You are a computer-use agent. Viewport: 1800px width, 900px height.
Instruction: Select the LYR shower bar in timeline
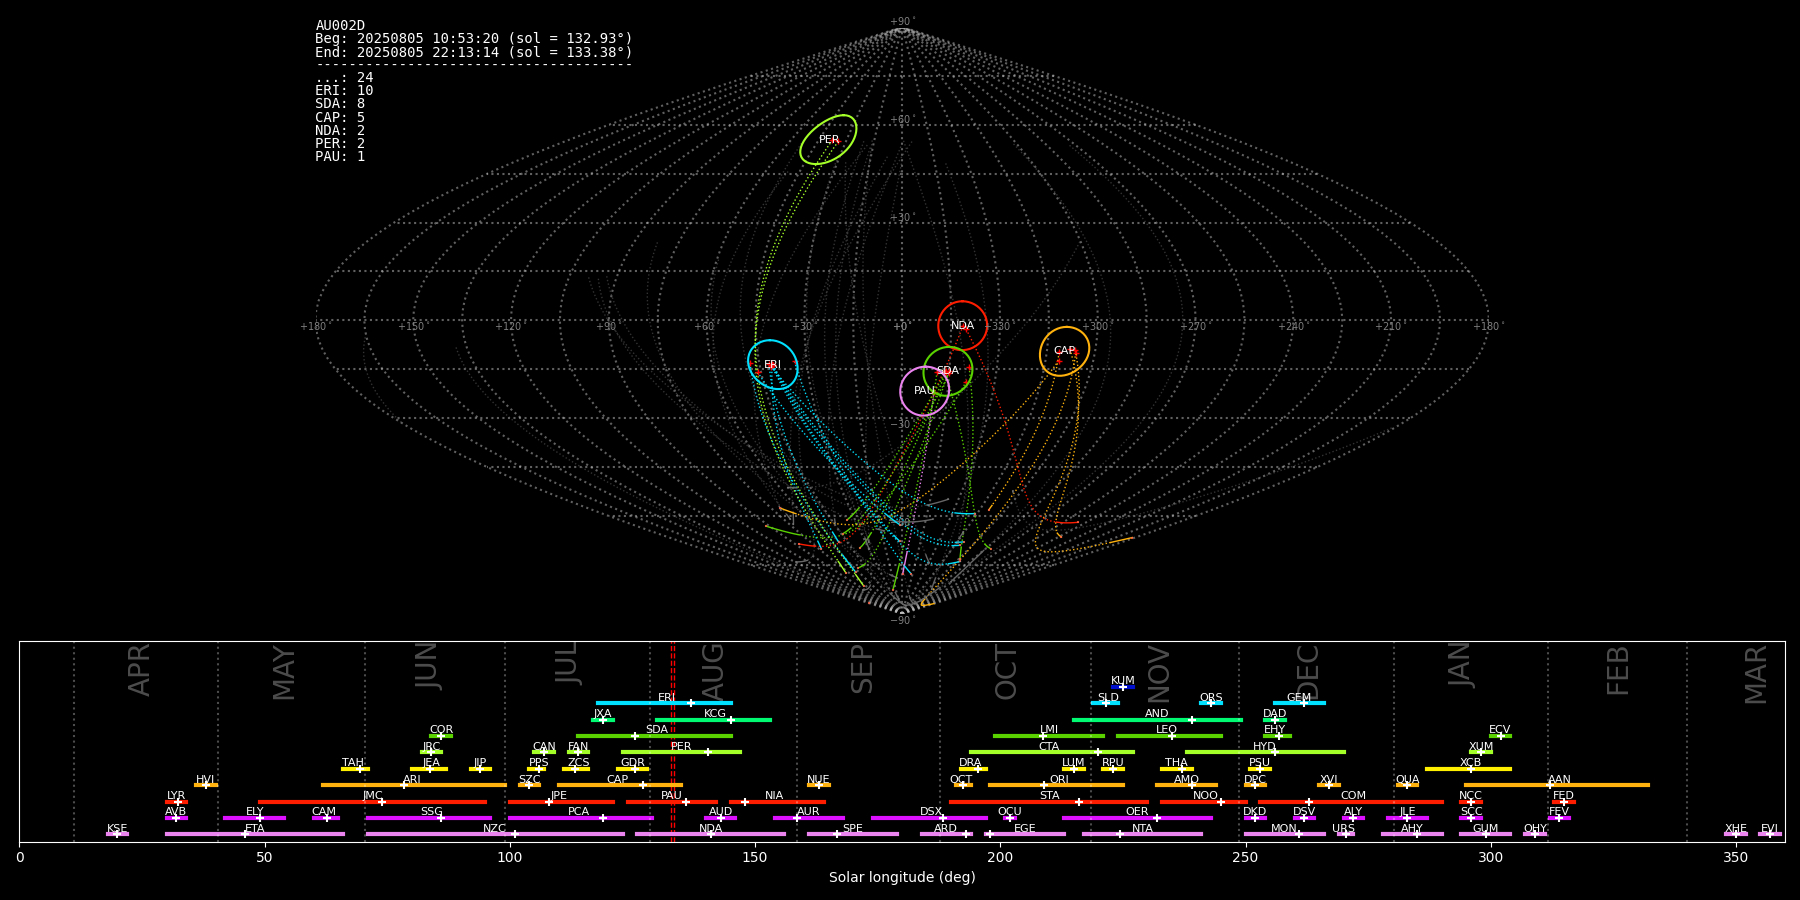tap(176, 801)
